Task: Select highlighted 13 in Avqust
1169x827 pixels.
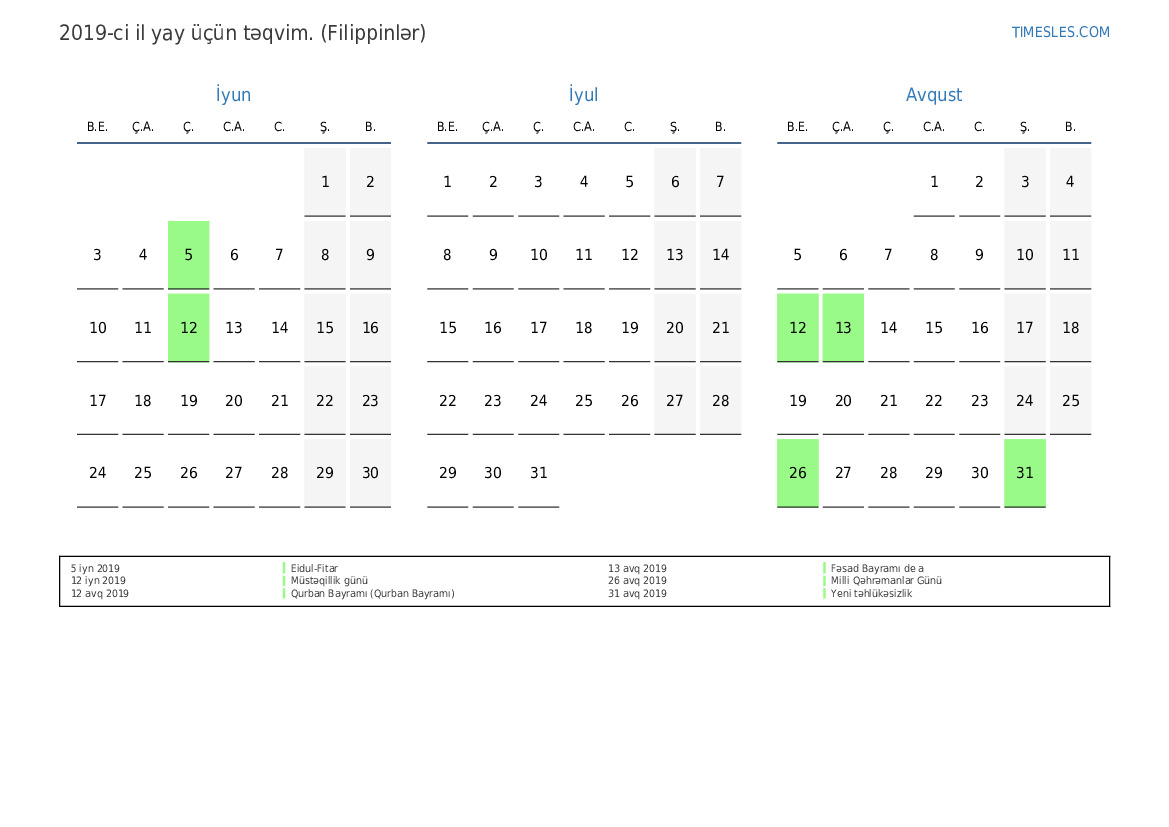Action: point(843,328)
